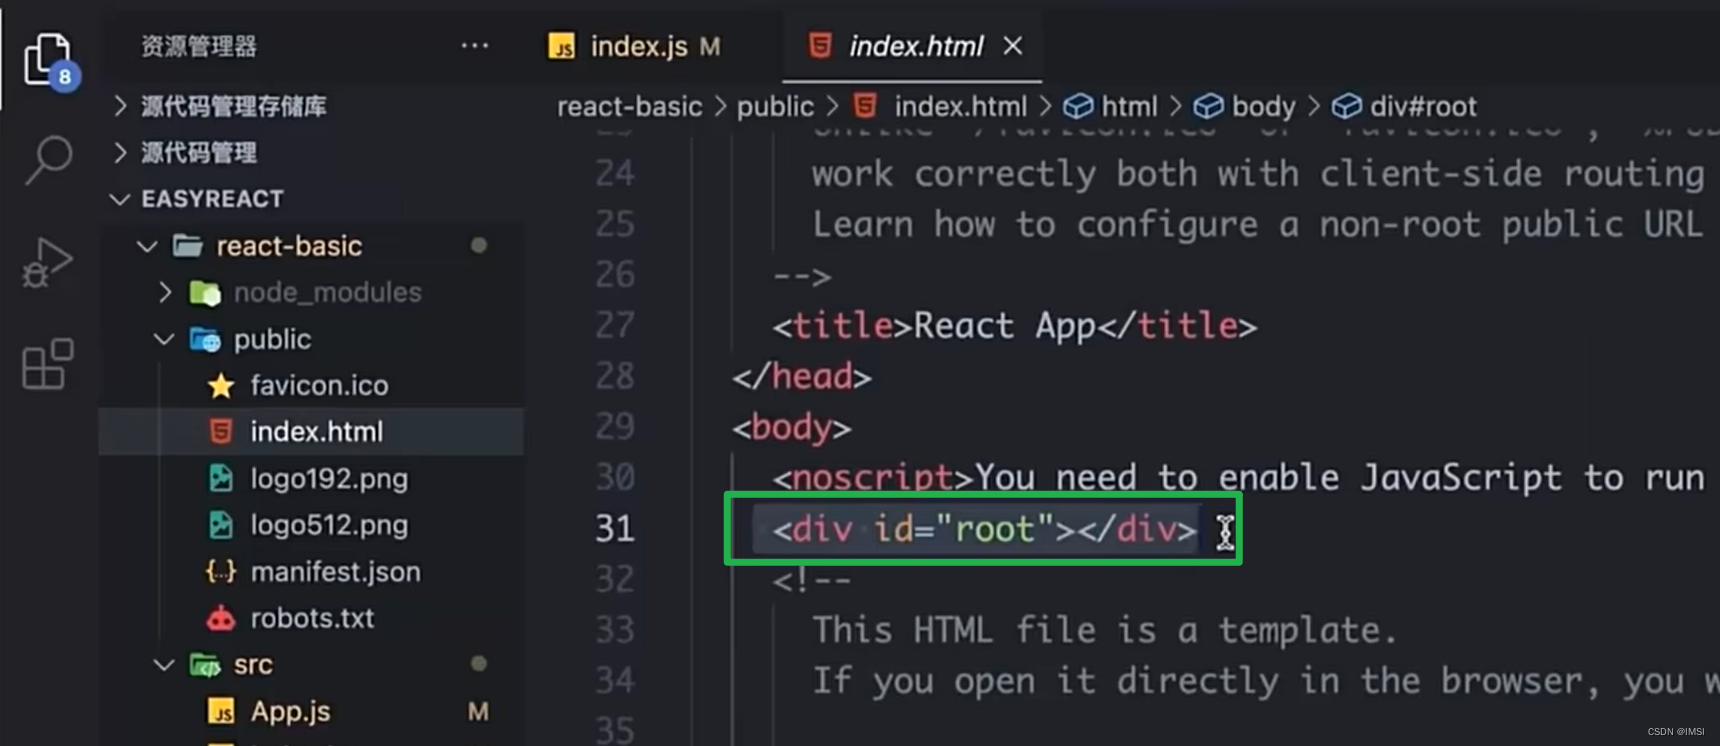Click the node_modules folder icon
The height and width of the screenshot is (746, 1720).
click(205, 292)
